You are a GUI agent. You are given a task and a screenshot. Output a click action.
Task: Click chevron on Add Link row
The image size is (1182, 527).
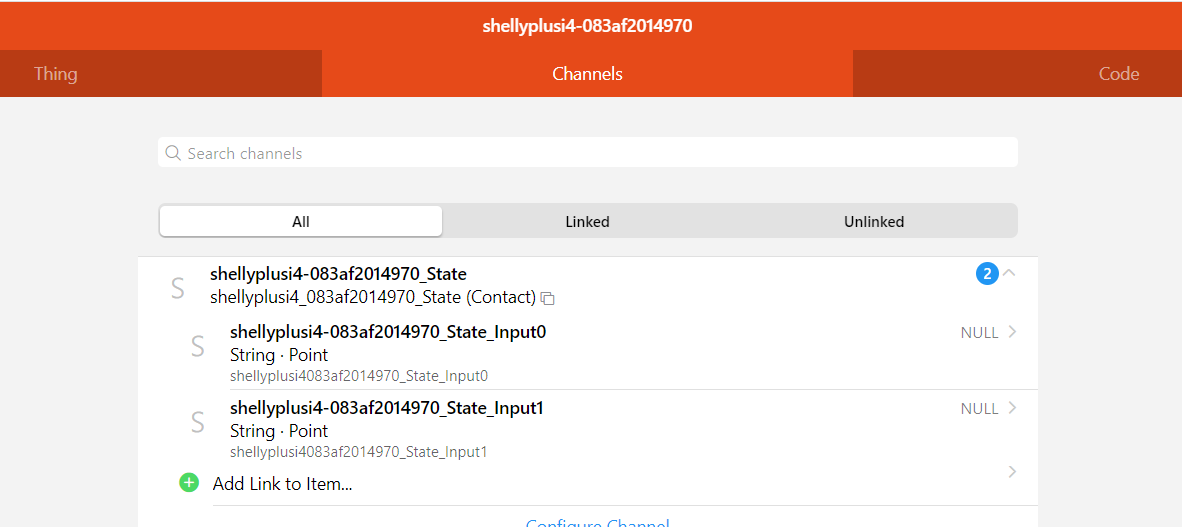[1012, 472]
